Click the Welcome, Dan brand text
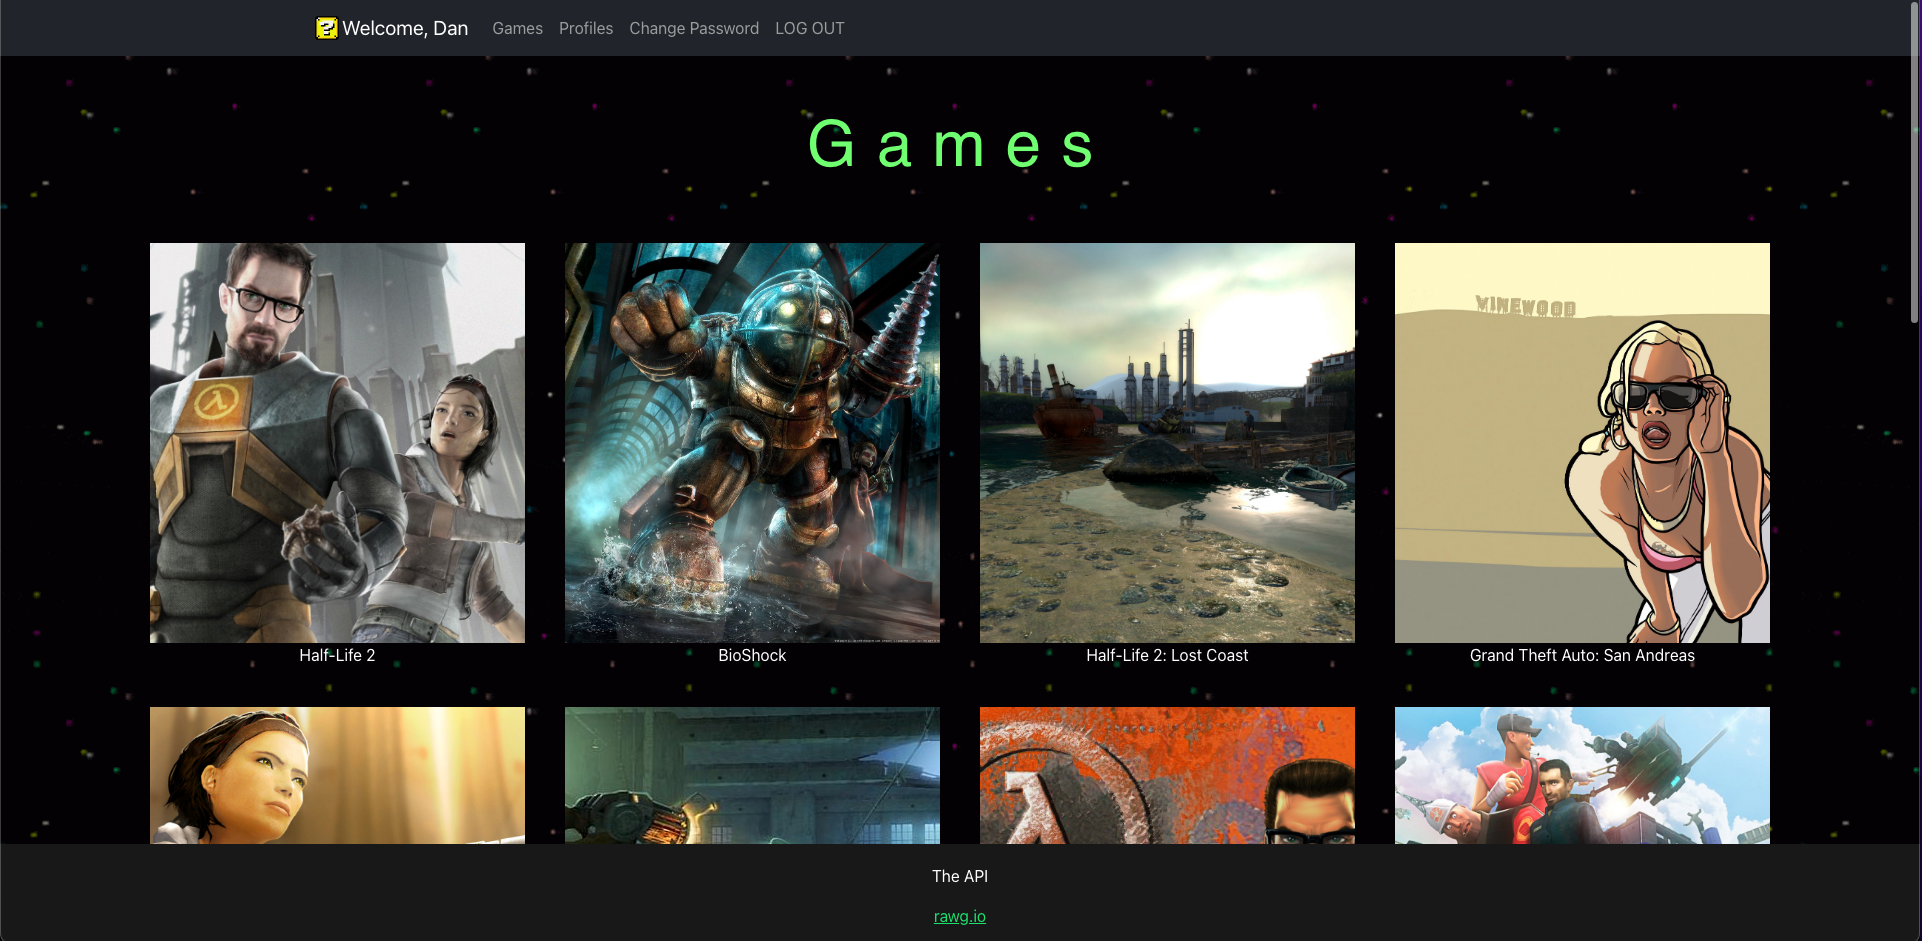Viewport: 1922px width, 941px height. pos(405,28)
